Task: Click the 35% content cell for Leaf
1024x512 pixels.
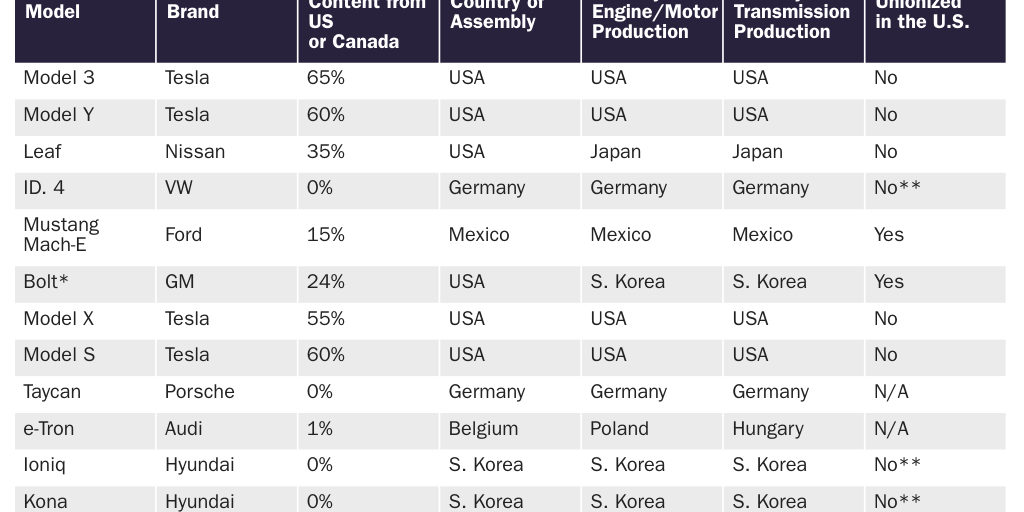Action: [326, 152]
